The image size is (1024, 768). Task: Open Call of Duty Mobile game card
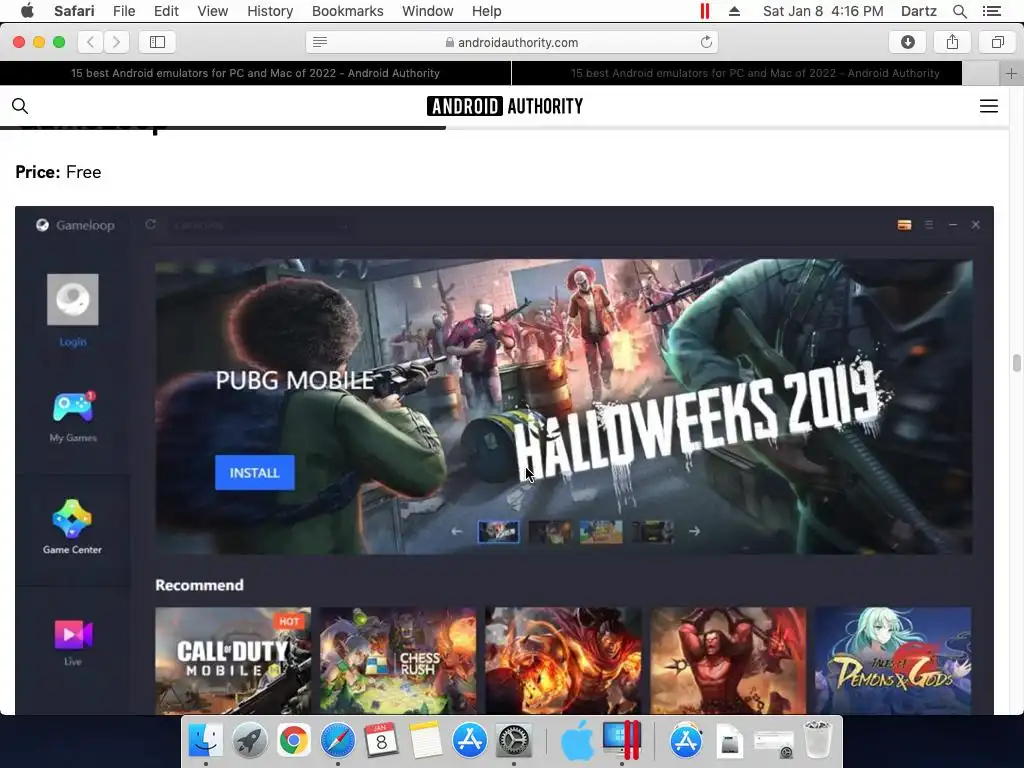tap(233, 660)
